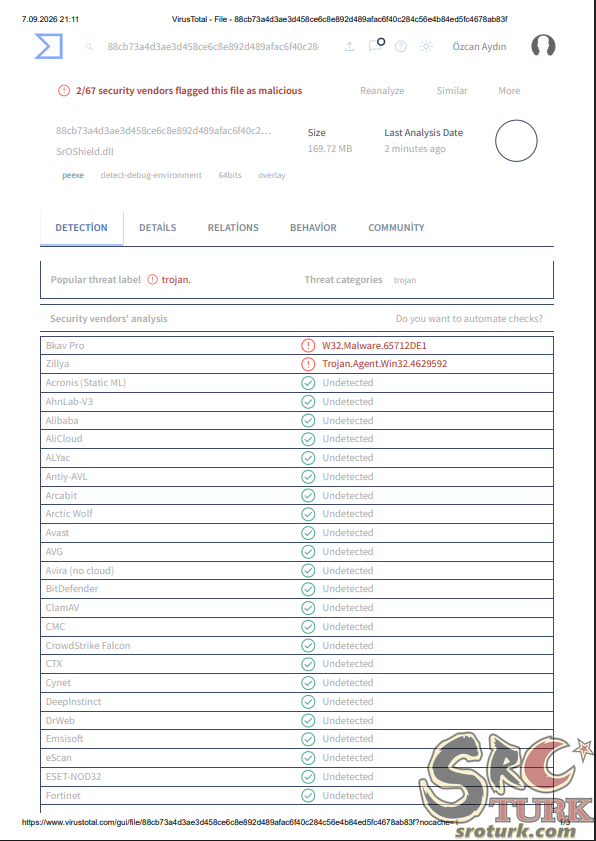Click the overlay tag
This screenshot has height=841, width=596.
(272, 175)
